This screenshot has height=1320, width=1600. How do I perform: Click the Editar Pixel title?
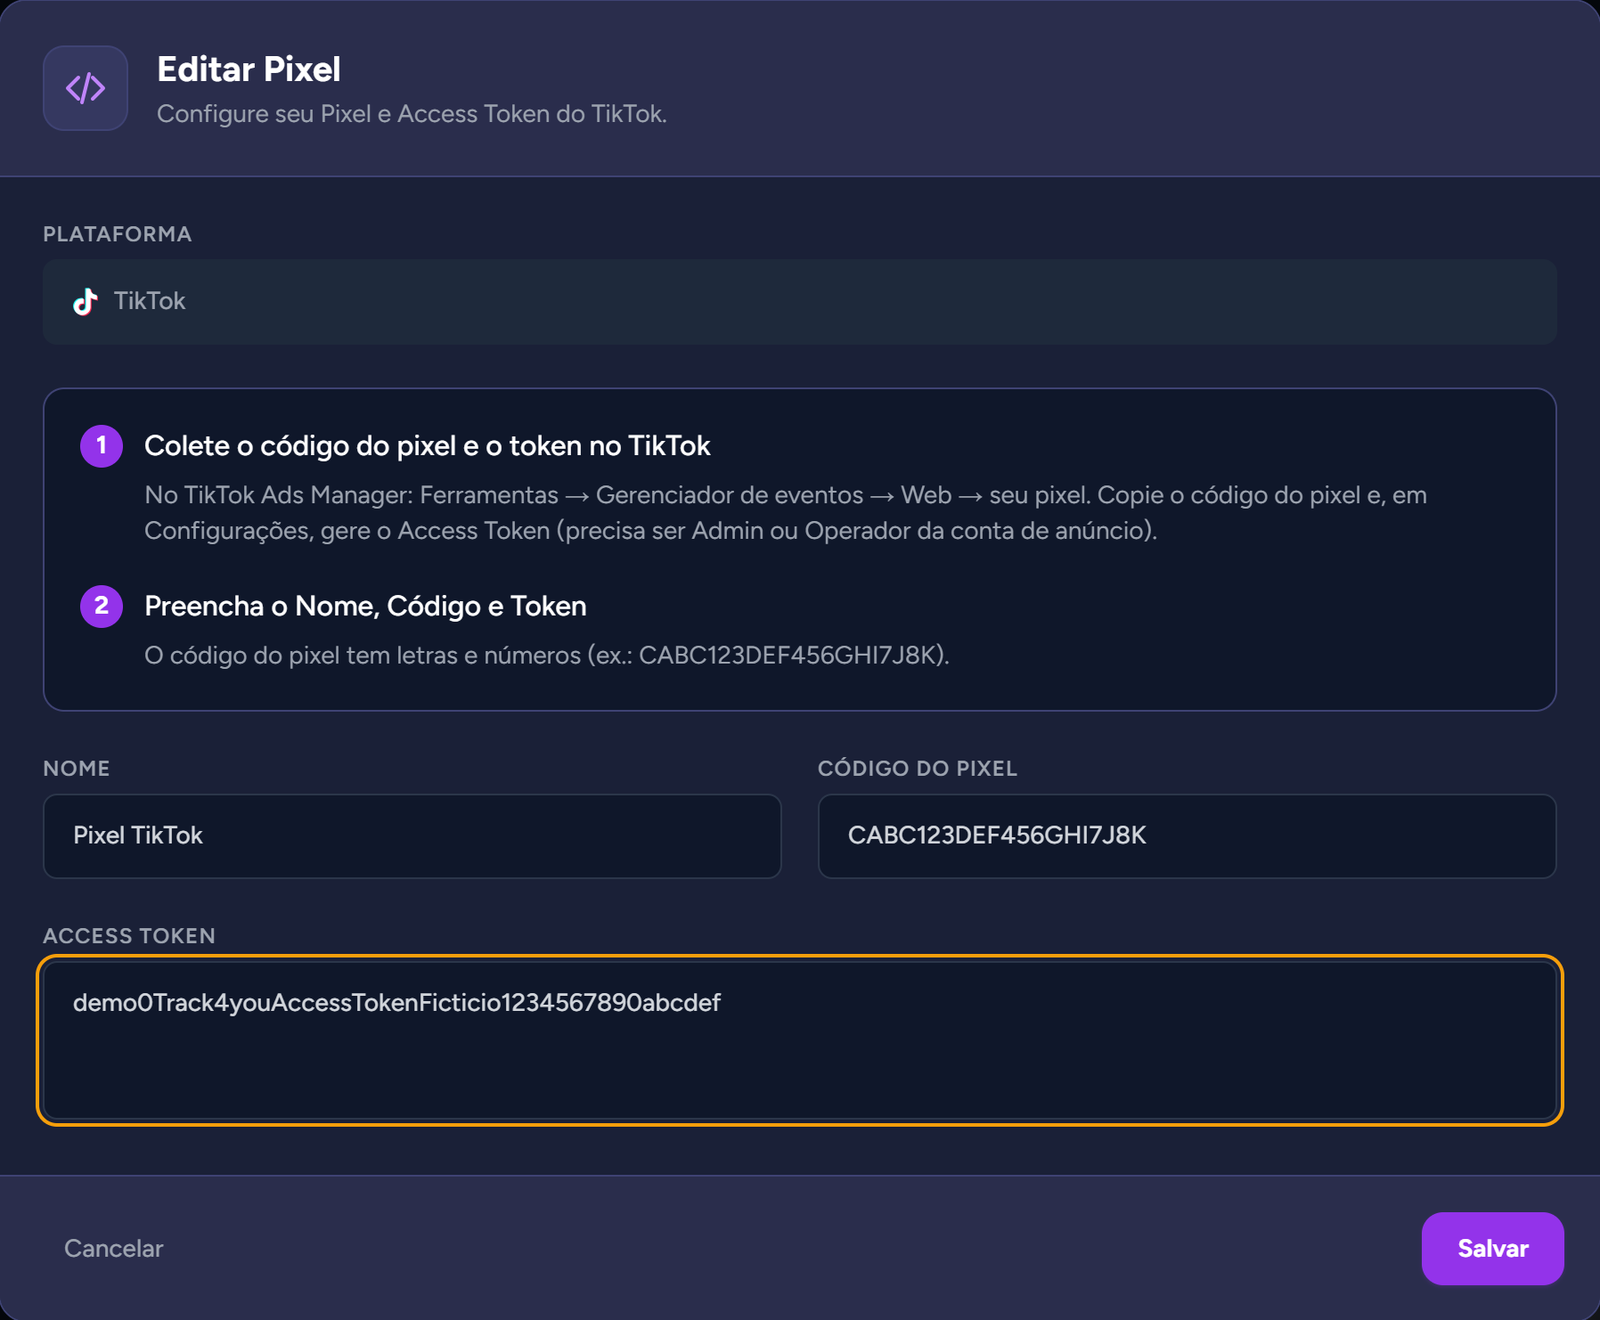click(249, 69)
